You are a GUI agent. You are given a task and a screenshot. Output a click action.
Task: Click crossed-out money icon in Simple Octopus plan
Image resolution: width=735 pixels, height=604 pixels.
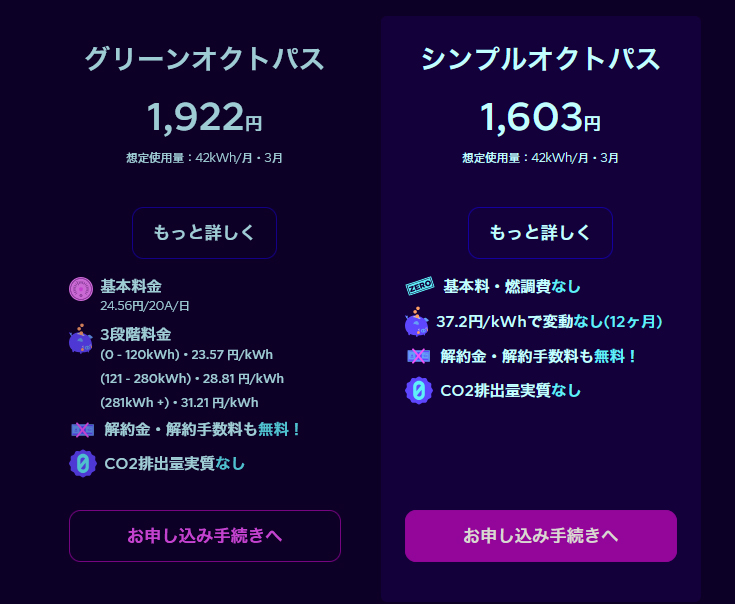click(419, 356)
